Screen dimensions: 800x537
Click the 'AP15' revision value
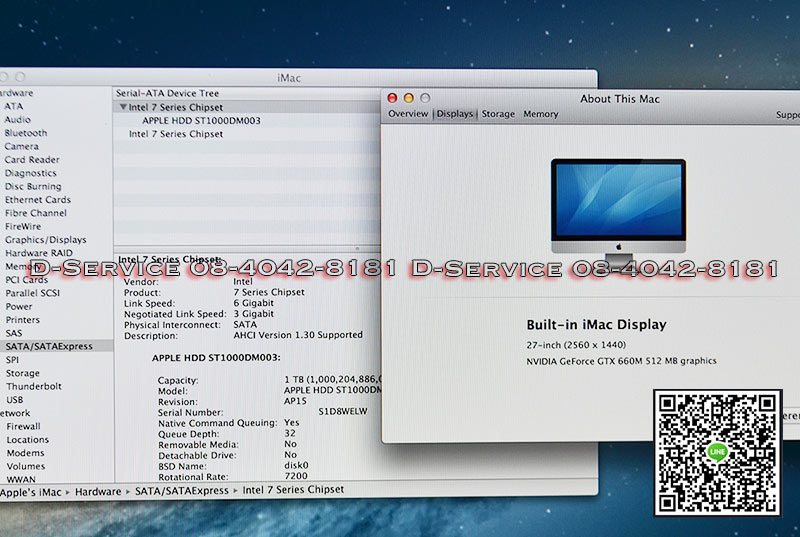point(295,401)
